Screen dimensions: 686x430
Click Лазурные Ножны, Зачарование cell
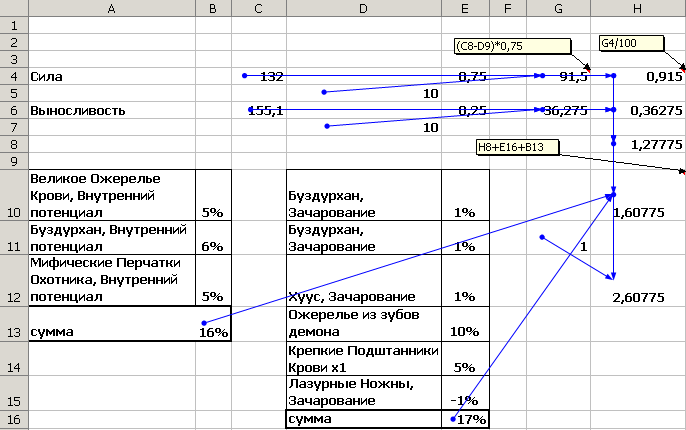[x=364, y=393]
